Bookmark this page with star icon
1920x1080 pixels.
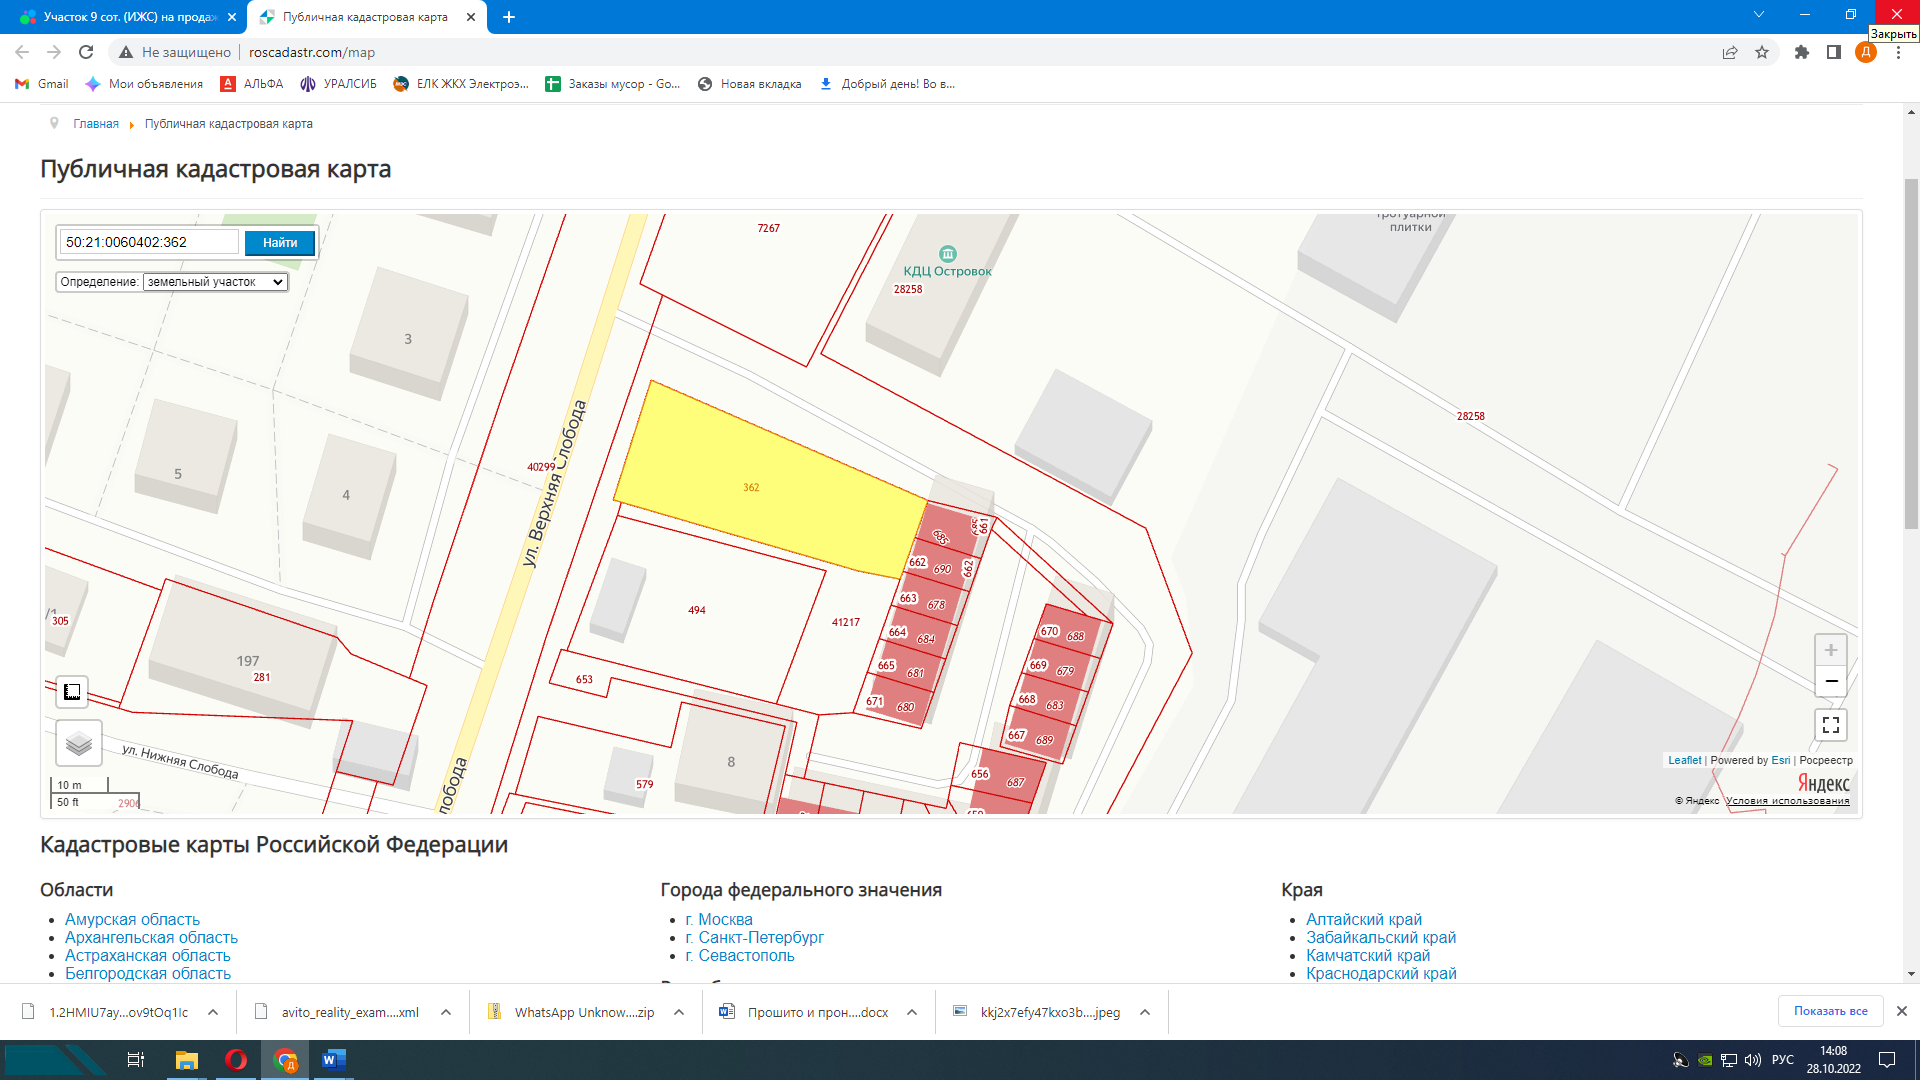coord(1762,53)
